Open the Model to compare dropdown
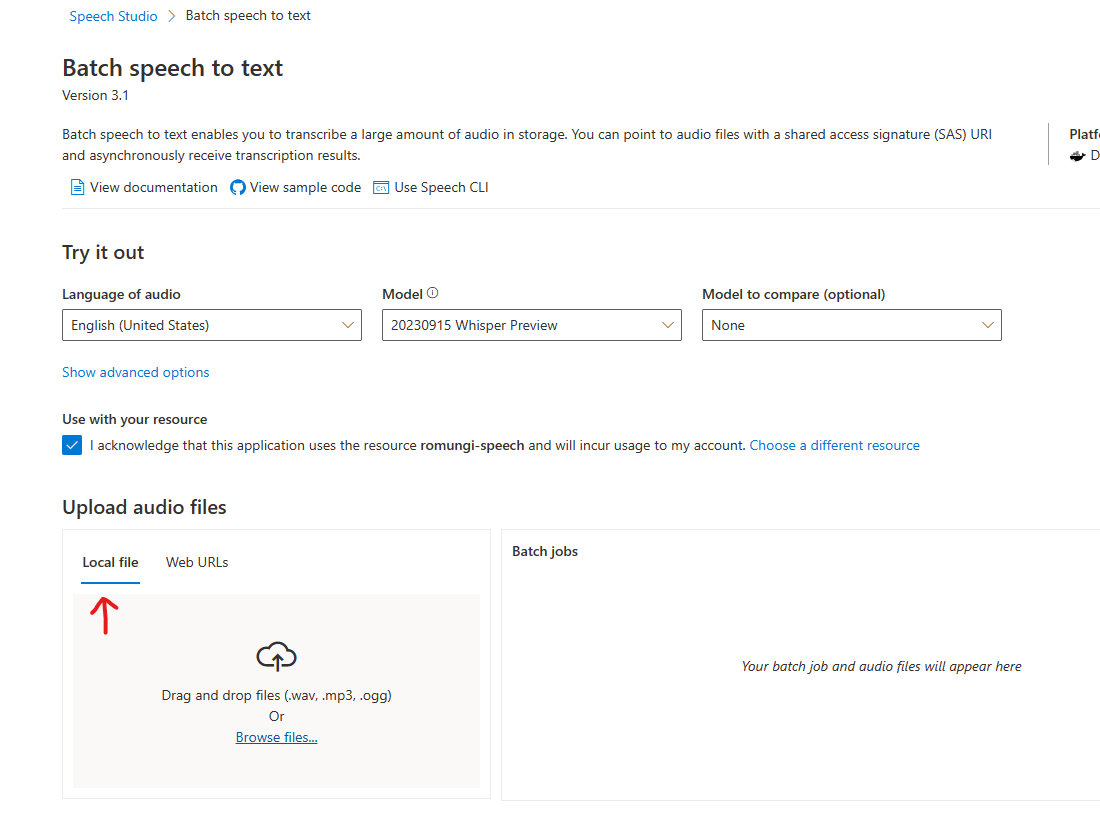The width and height of the screenshot is (1100, 826). (852, 326)
